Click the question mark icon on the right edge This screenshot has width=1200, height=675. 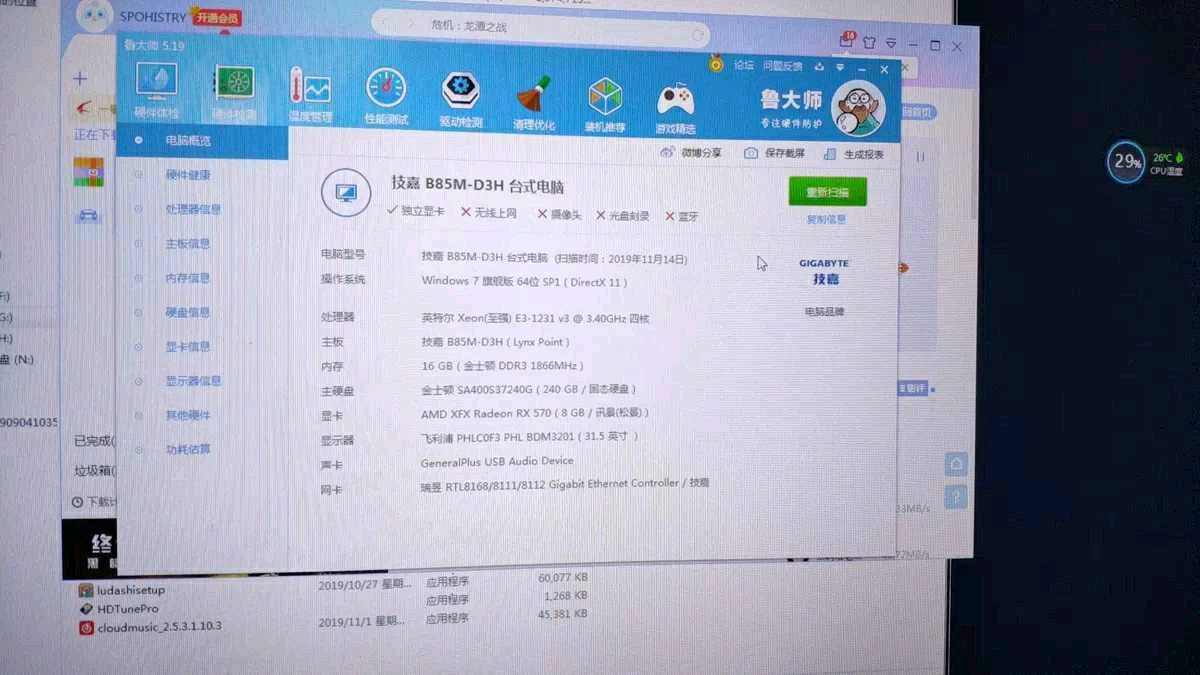[x=957, y=496]
